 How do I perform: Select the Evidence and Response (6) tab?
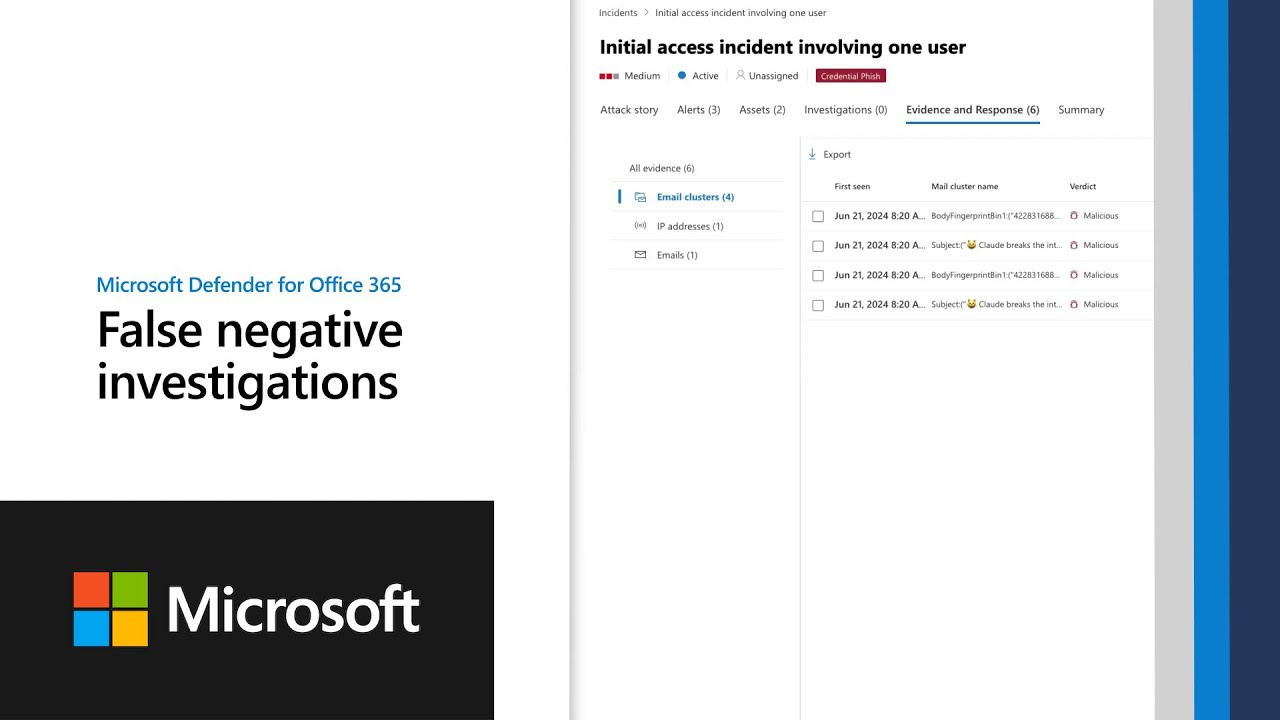[972, 110]
